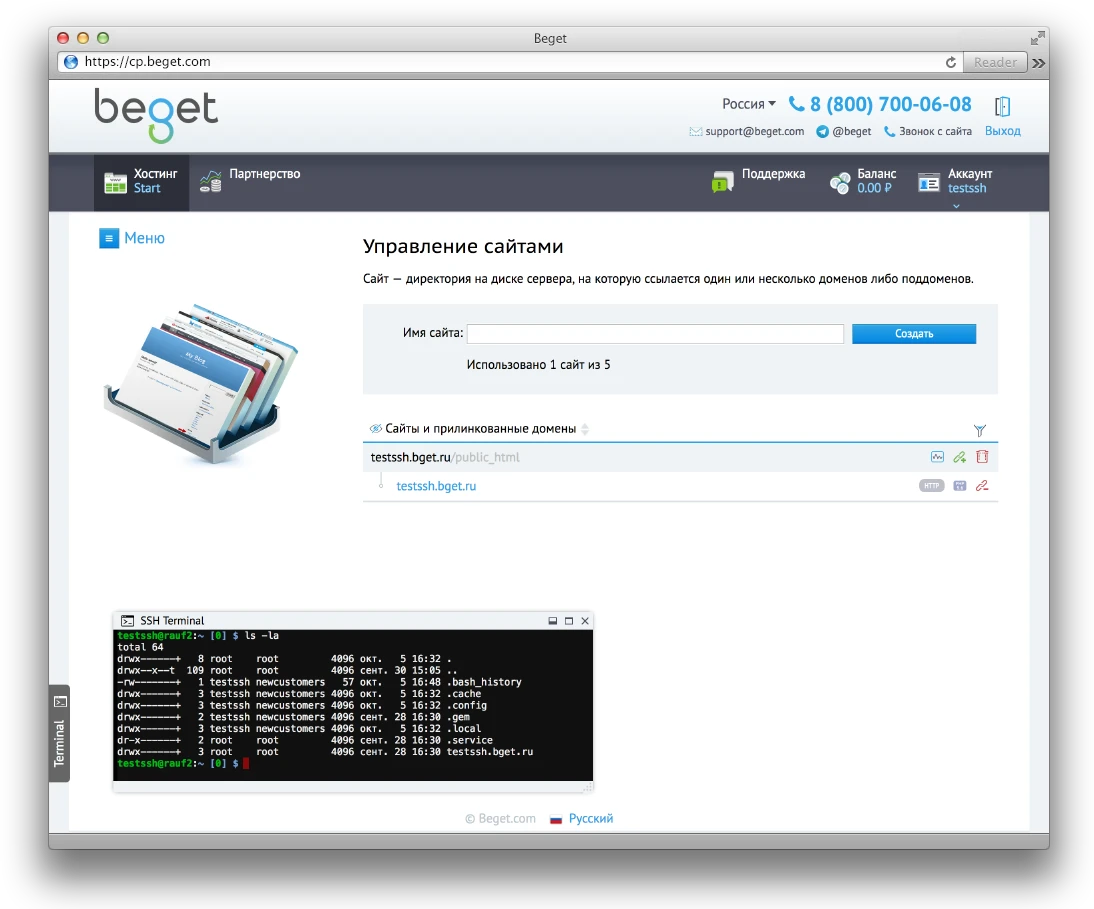Click the exit door icon above Выход

tap(1003, 107)
